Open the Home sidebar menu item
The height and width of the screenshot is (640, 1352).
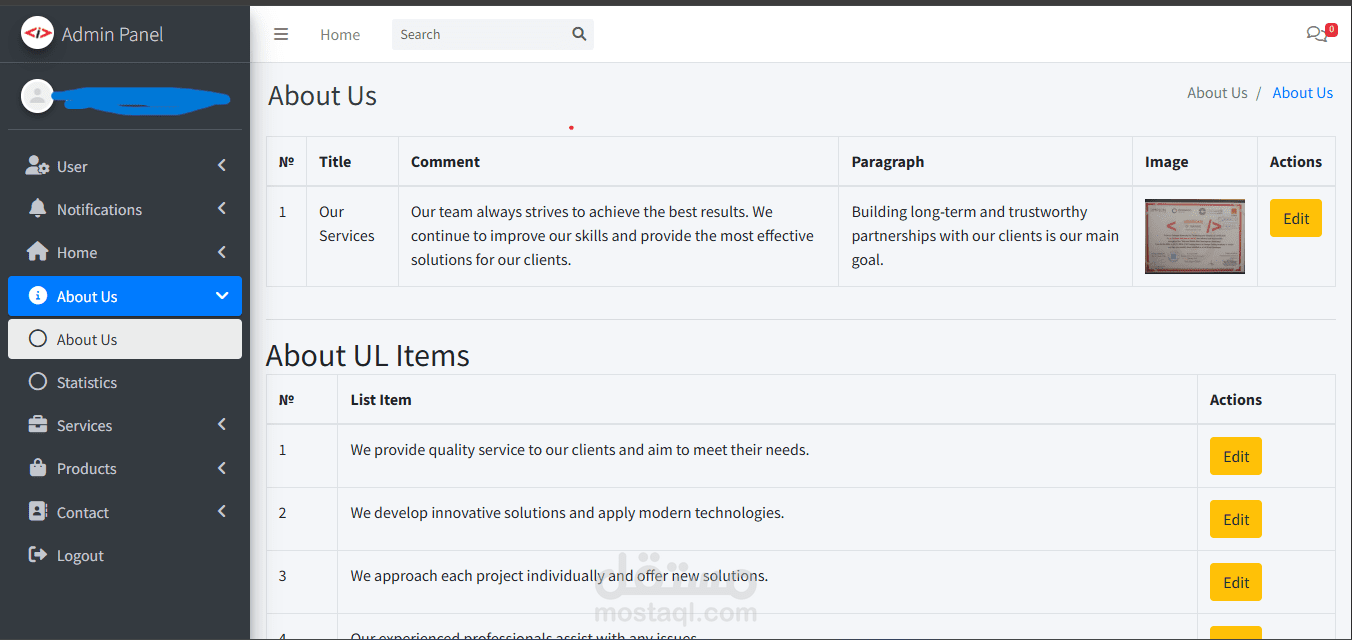tap(77, 252)
